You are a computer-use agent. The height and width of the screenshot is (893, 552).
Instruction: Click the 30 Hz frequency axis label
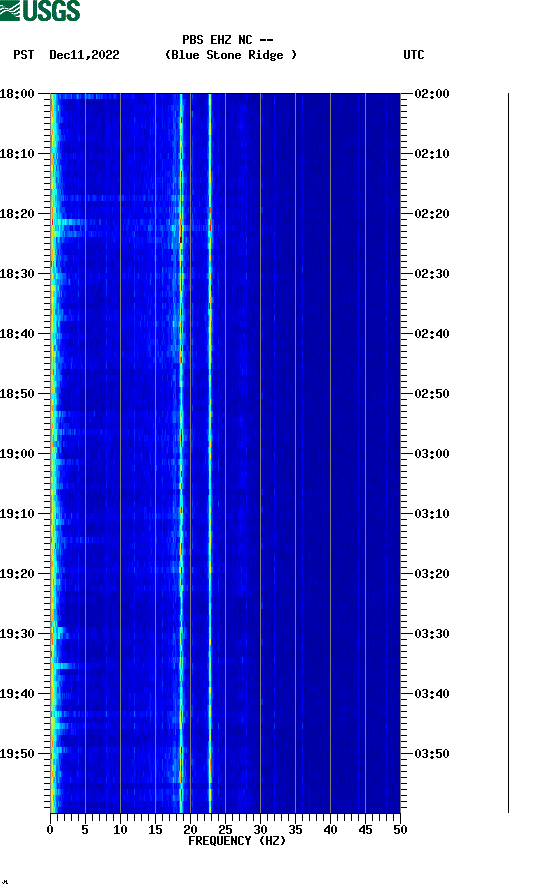click(260, 830)
